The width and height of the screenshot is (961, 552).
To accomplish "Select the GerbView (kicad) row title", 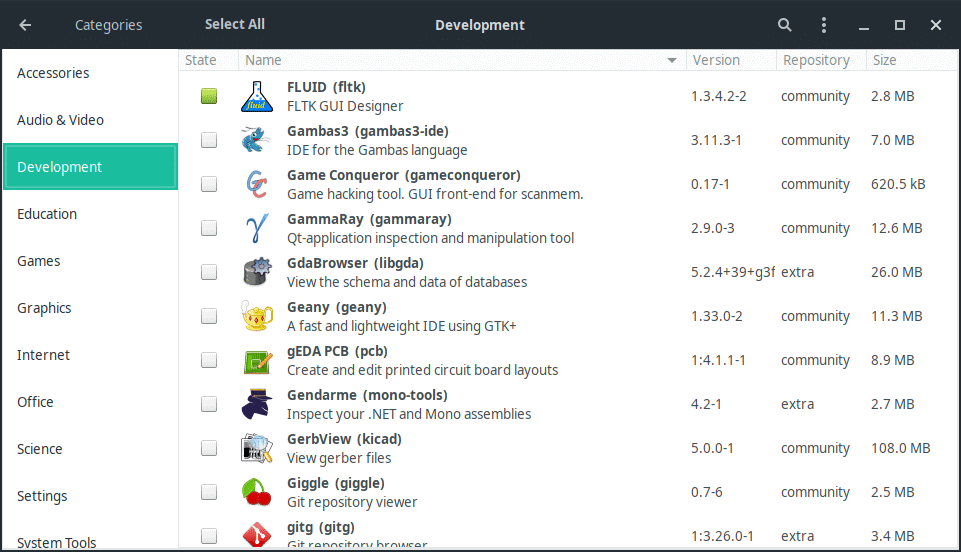I will click(x=344, y=439).
